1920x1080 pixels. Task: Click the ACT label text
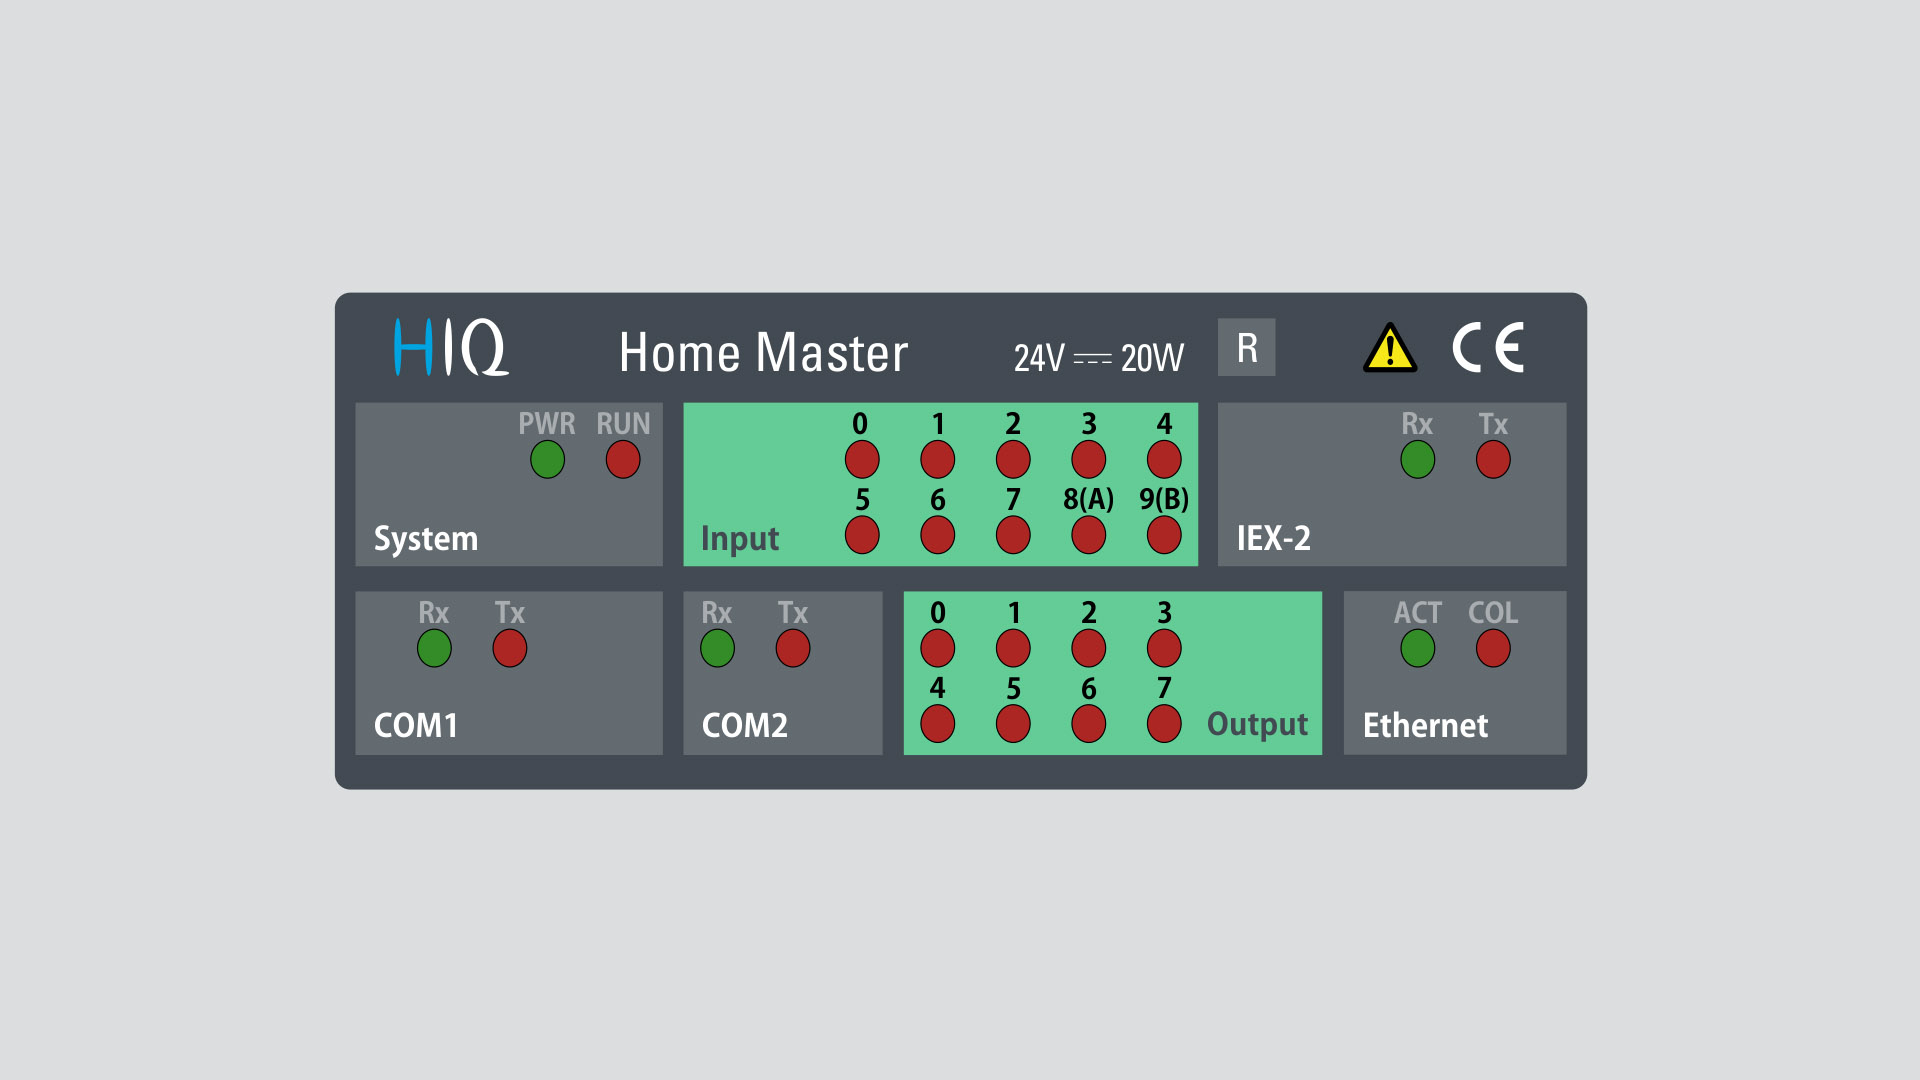(1417, 613)
